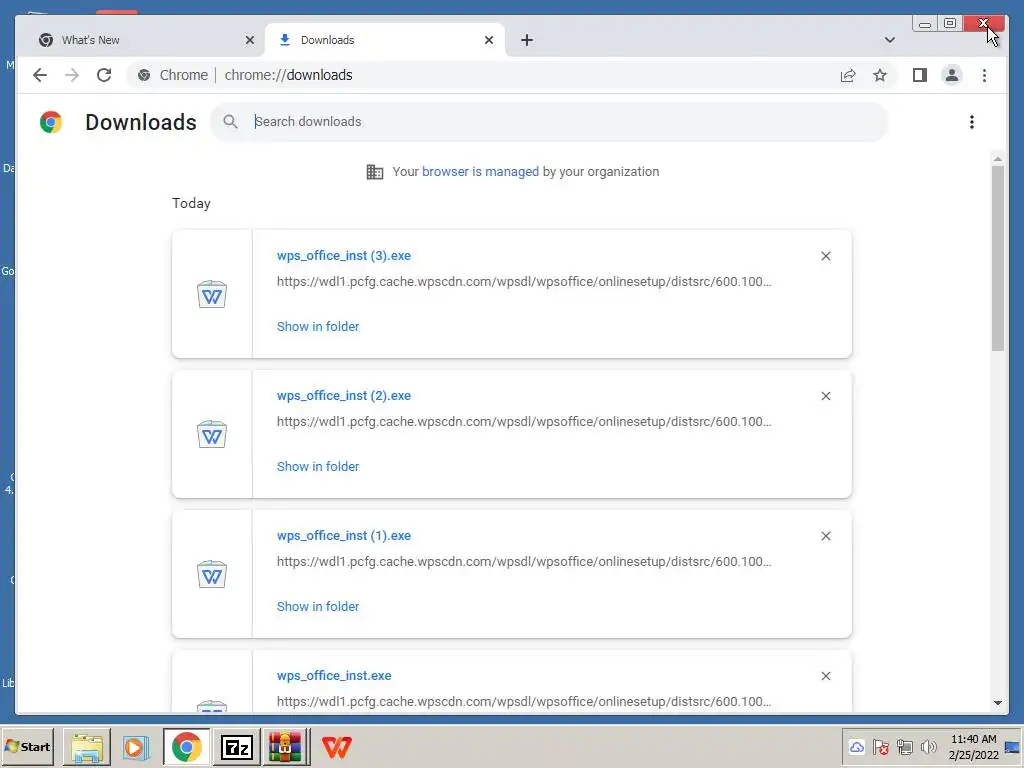Open wps_office_inst (3).exe file link
The width and height of the screenshot is (1024, 768).
[344, 255]
